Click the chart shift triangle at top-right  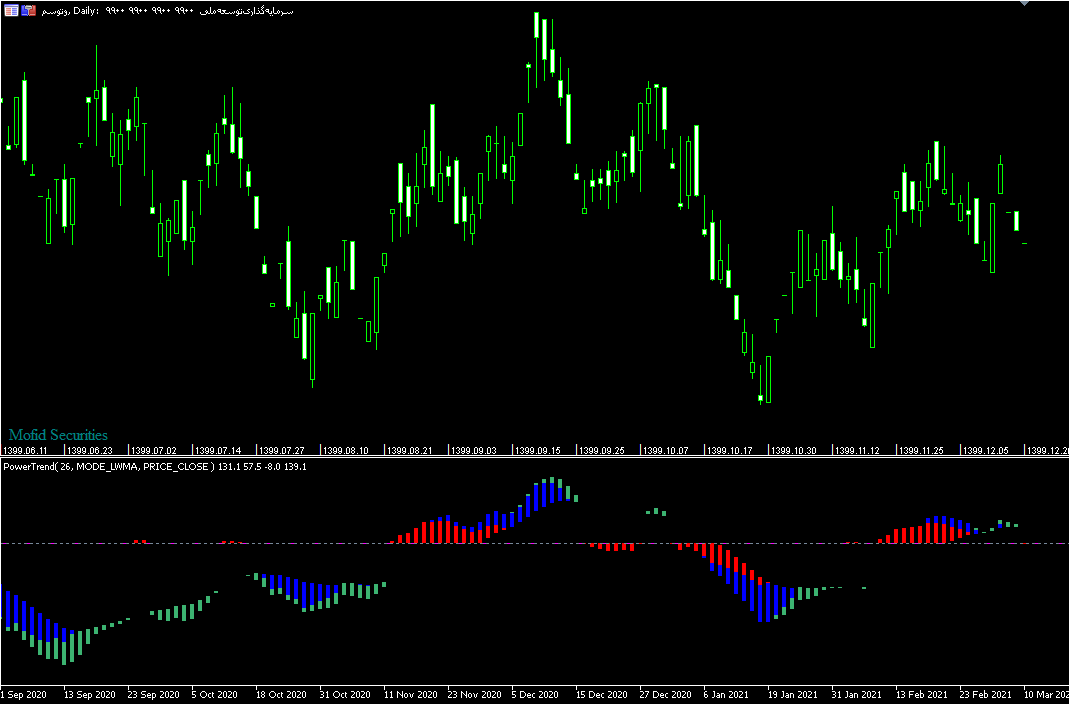tap(1051, 5)
